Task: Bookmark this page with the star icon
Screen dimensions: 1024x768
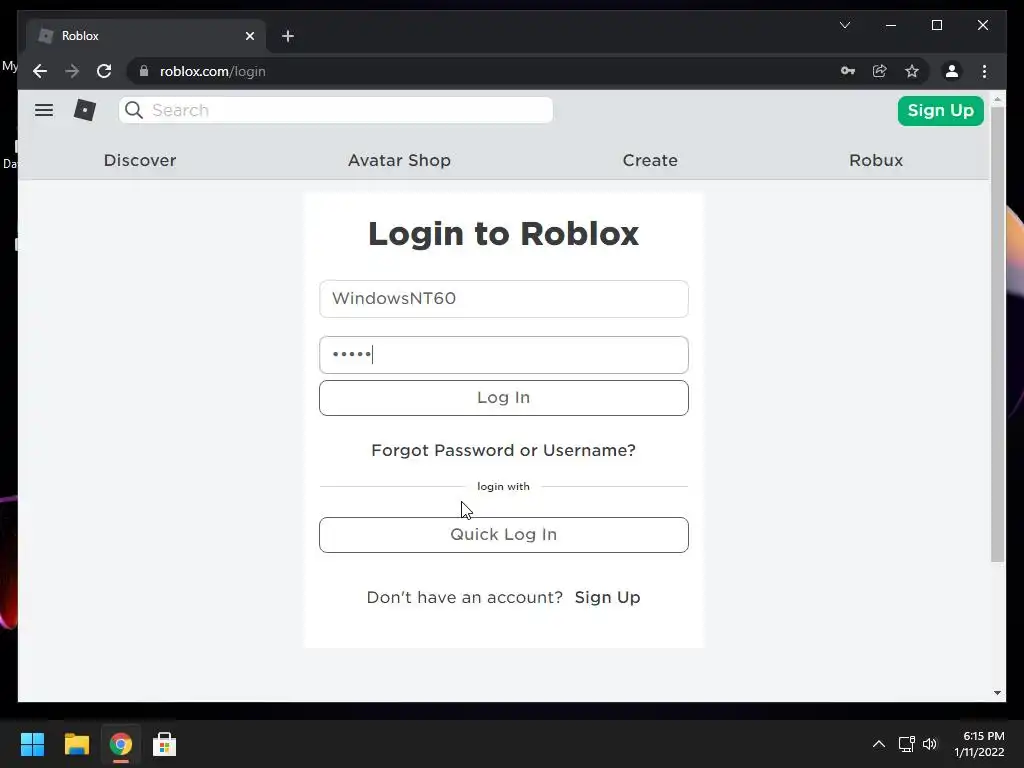Action: pos(912,71)
